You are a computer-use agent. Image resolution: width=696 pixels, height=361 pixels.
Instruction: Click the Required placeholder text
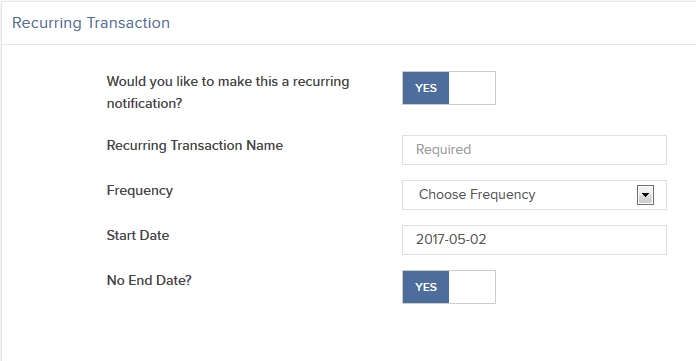(x=443, y=150)
